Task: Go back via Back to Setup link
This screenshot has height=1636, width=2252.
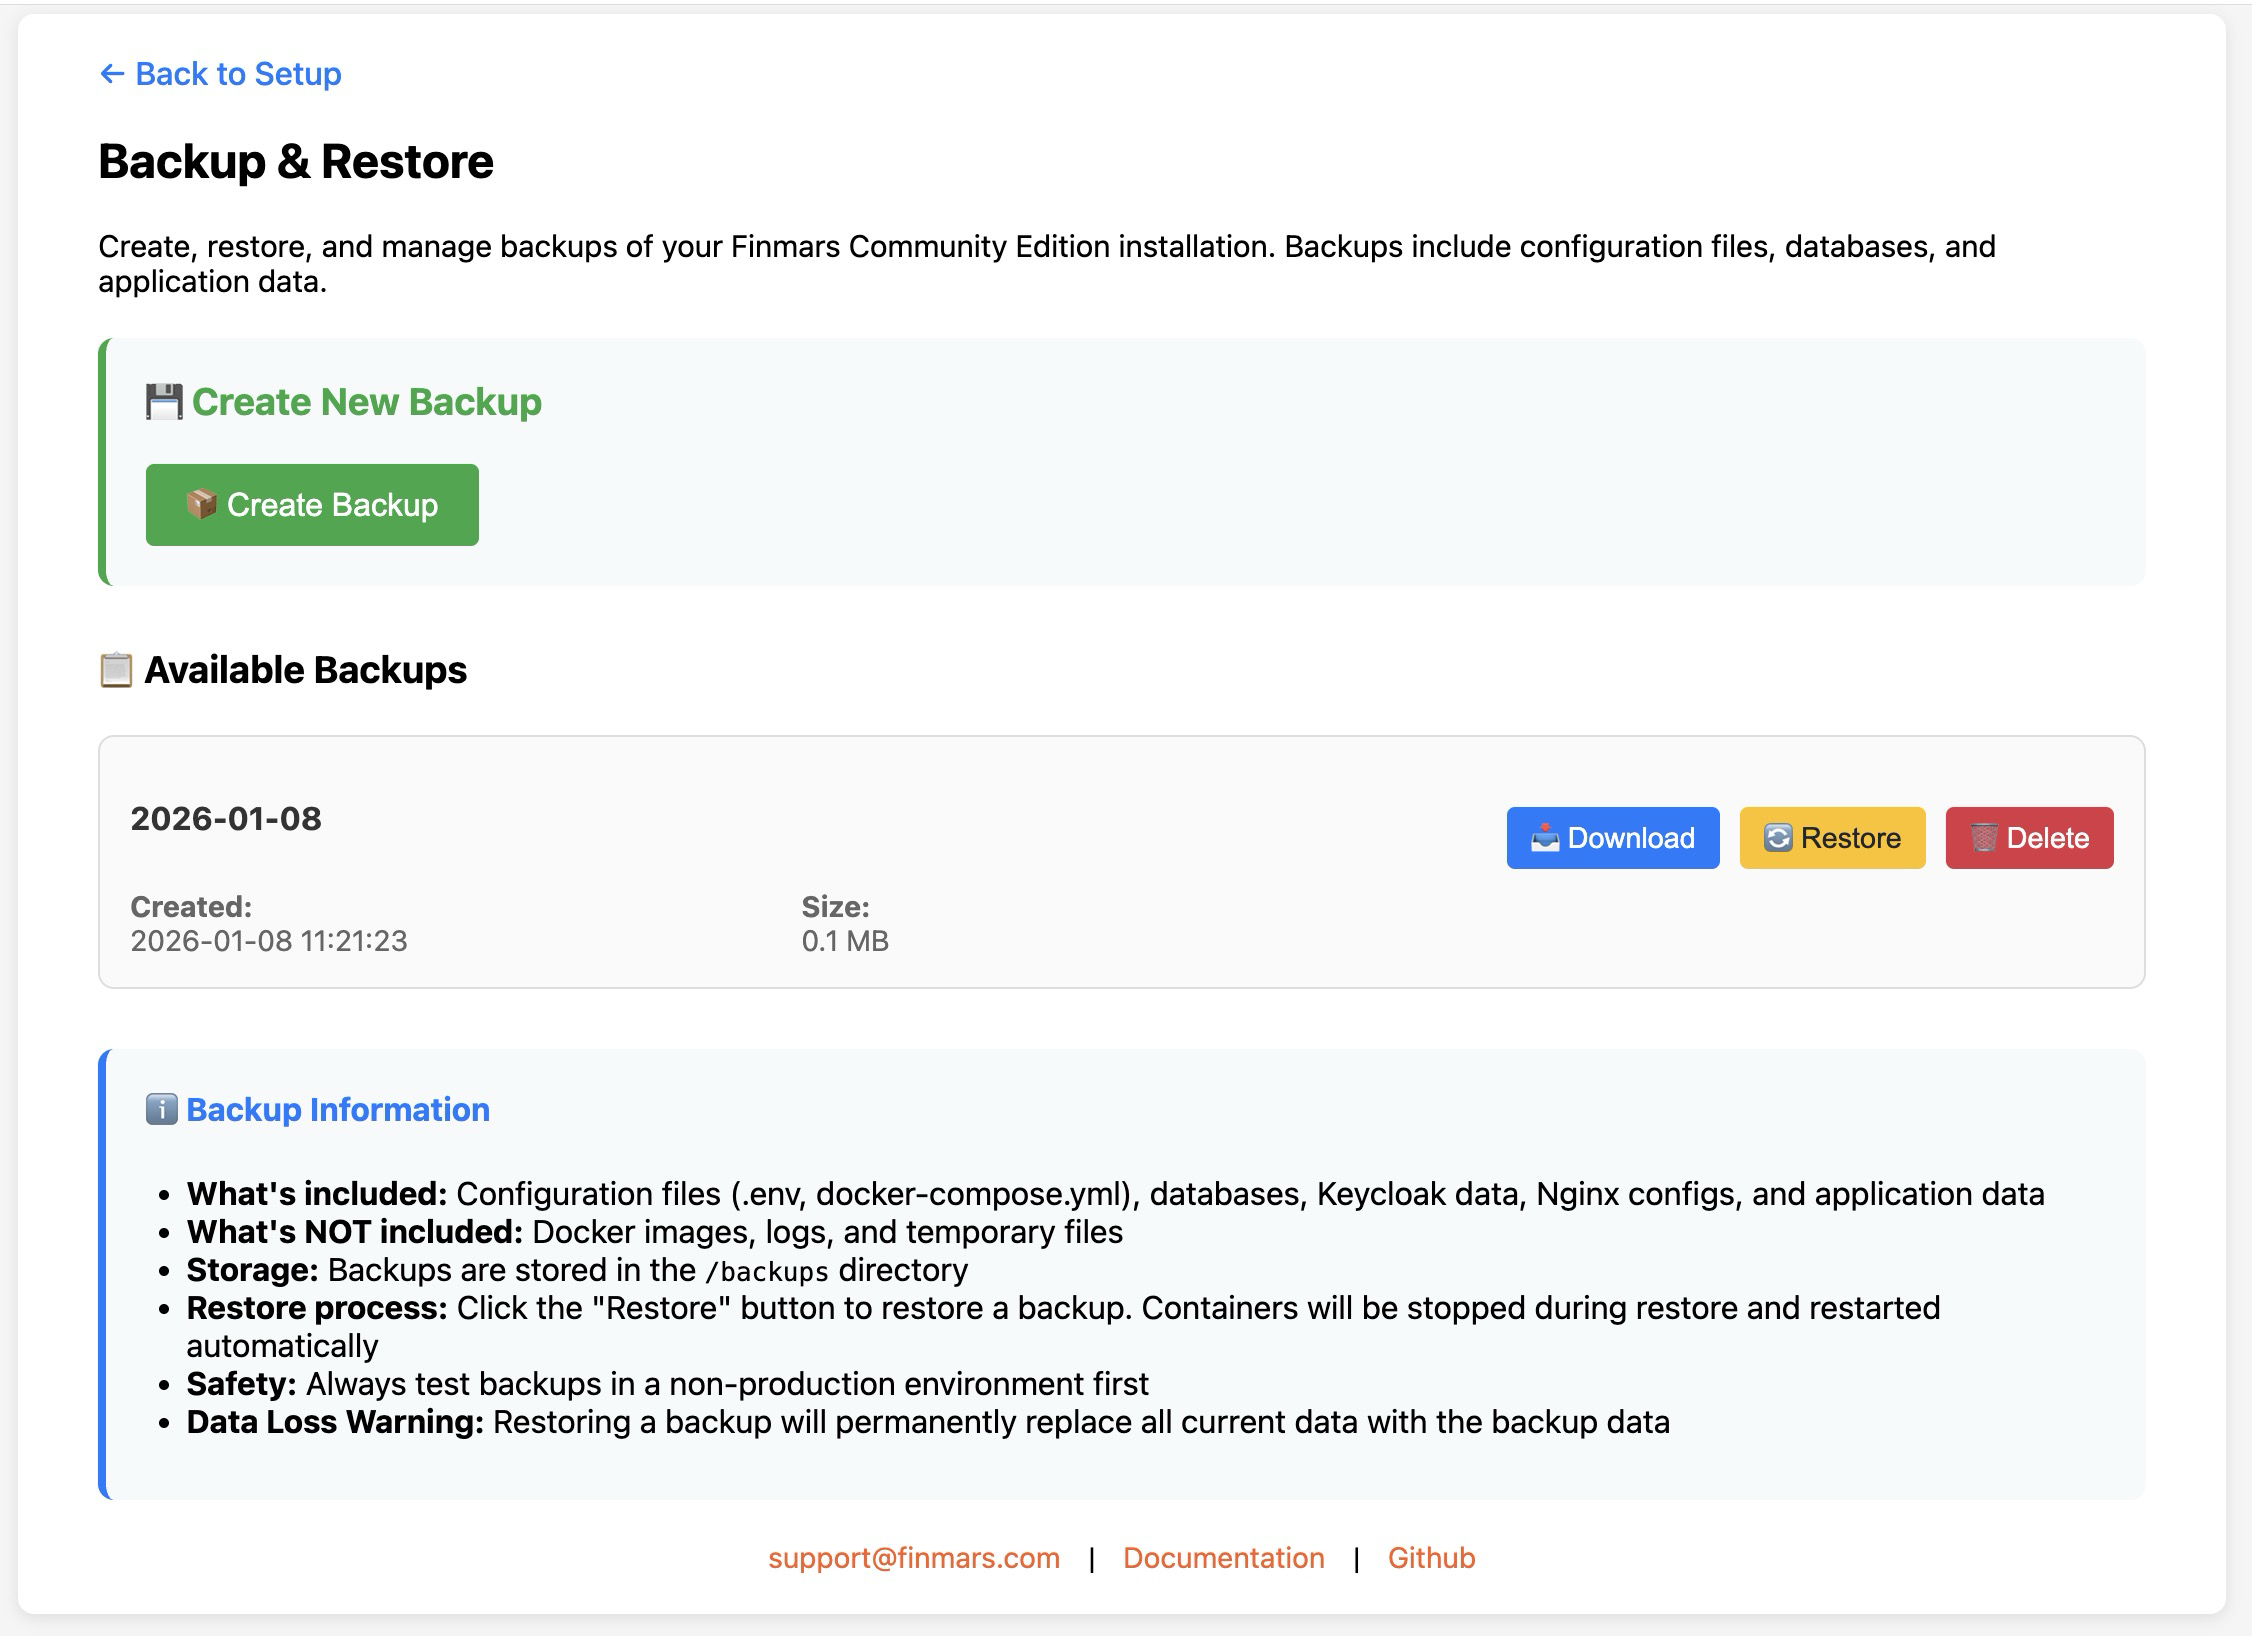Action: [237, 74]
